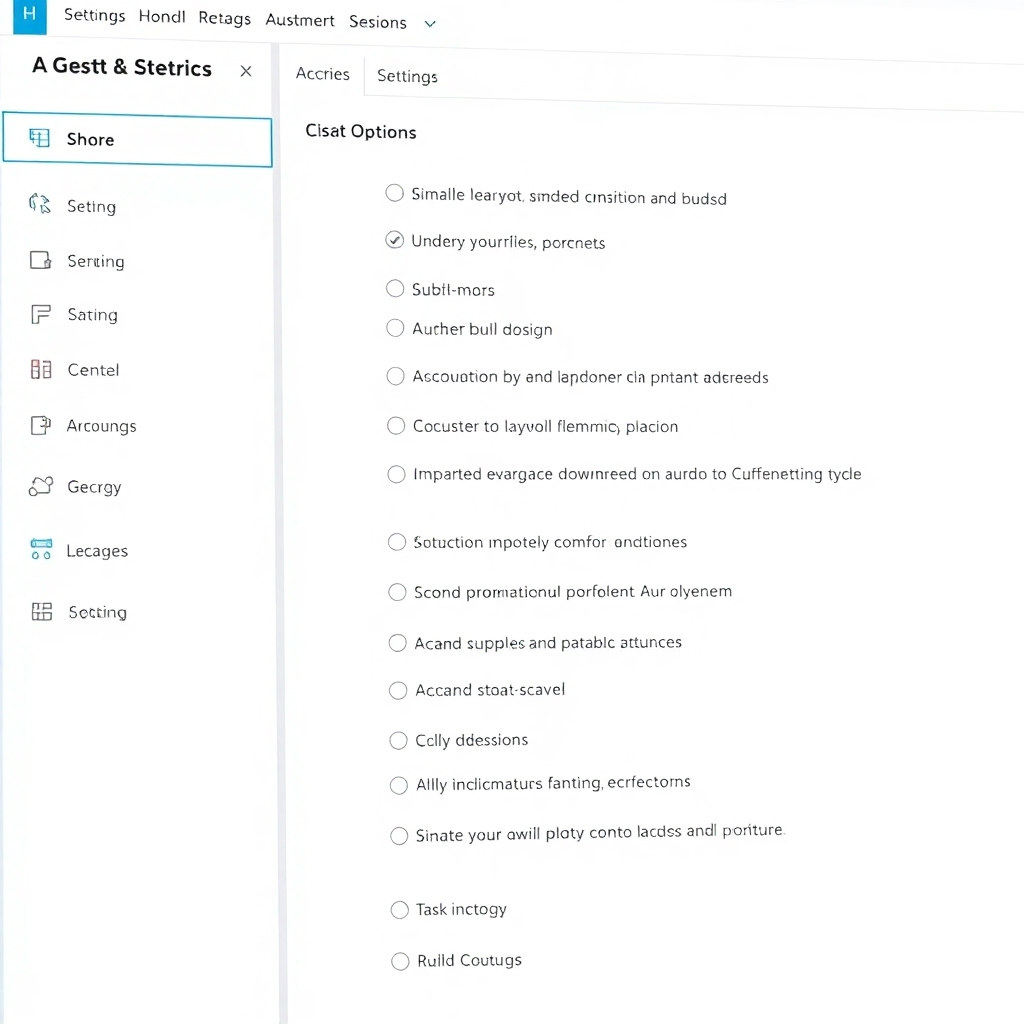This screenshot has height=1024, width=1024.
Task: Select the Simalle learyot radio option
Action: 394,193
